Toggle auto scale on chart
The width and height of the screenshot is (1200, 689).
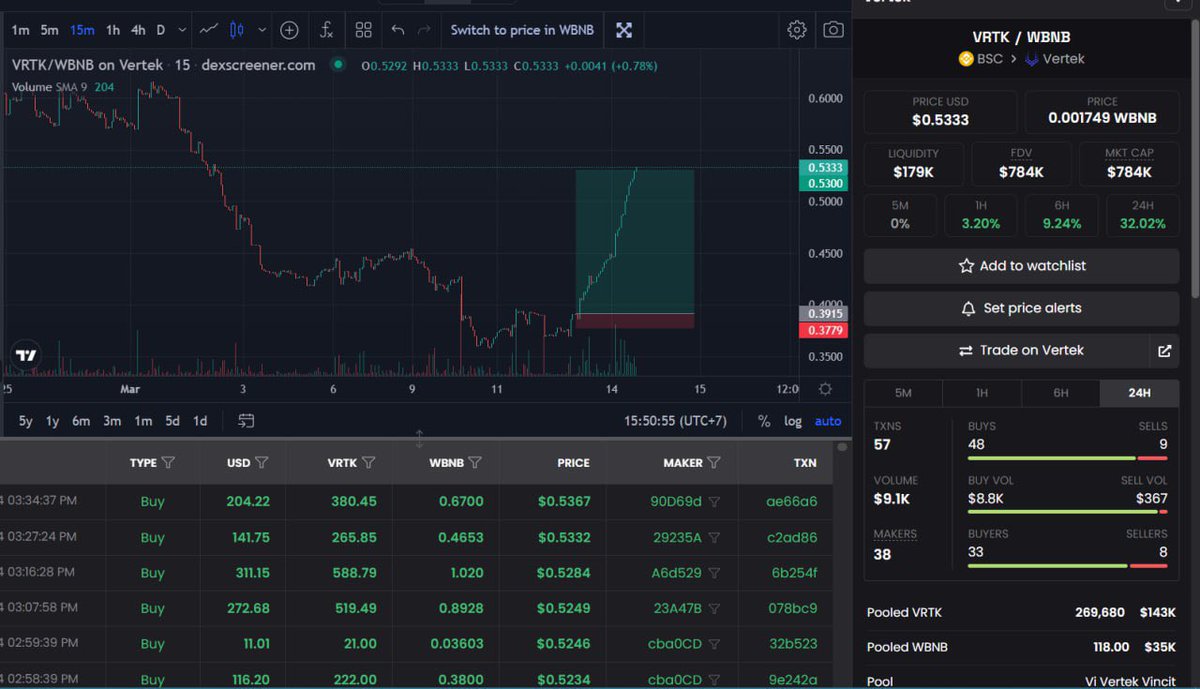[x=828, y=421]
